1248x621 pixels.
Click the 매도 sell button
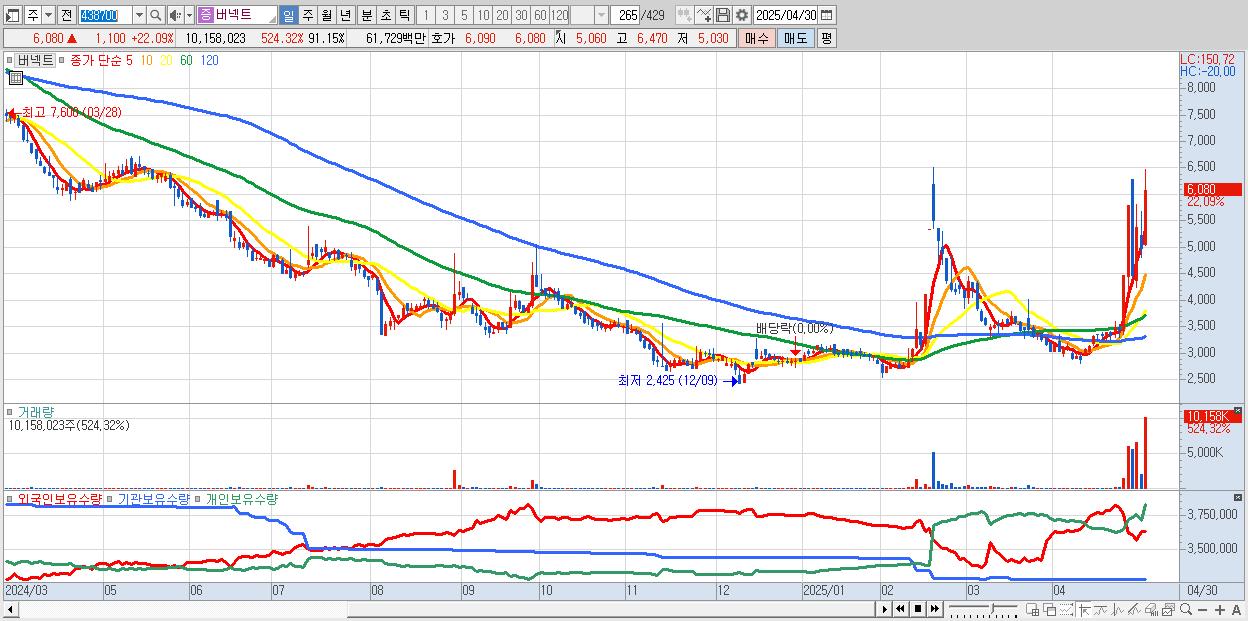tap(795, 38)
